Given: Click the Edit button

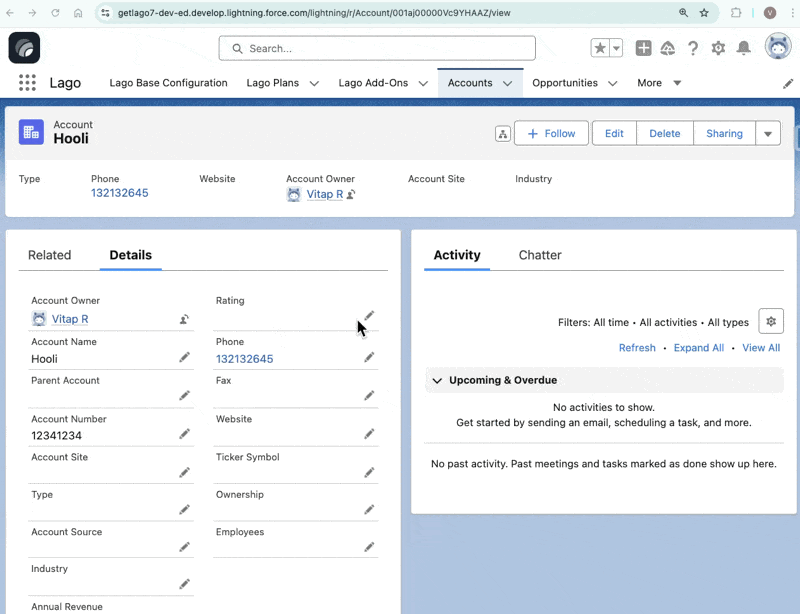Looking at the screenshot, I should 614,133.
